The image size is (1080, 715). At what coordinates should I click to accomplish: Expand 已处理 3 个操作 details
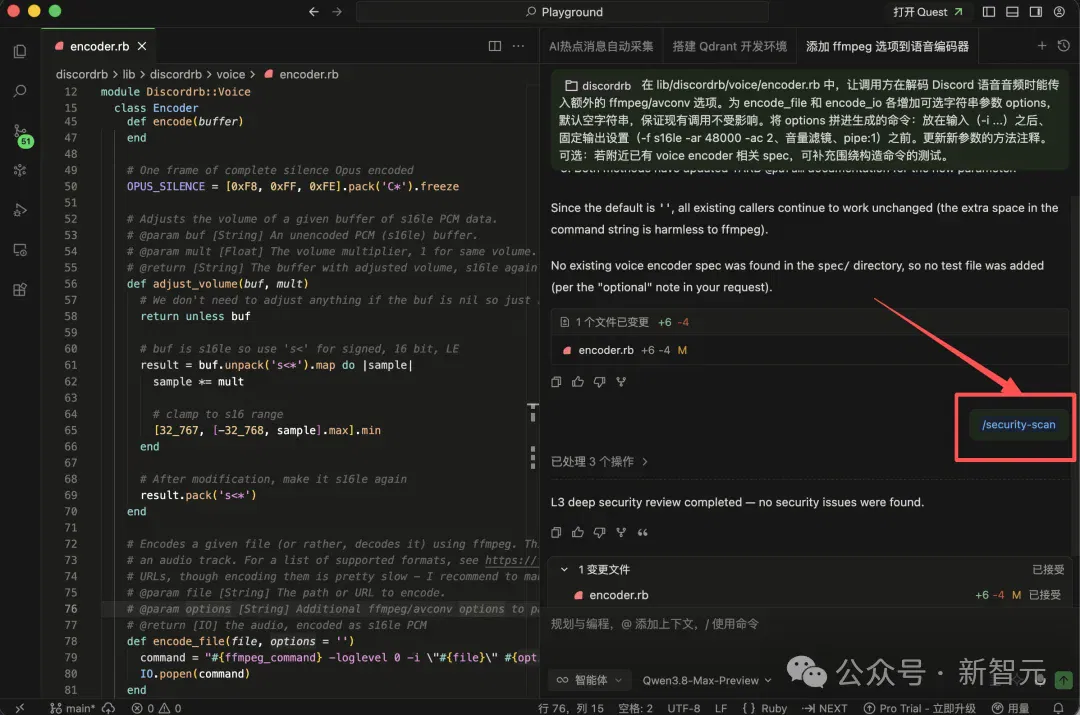point(599,462)
